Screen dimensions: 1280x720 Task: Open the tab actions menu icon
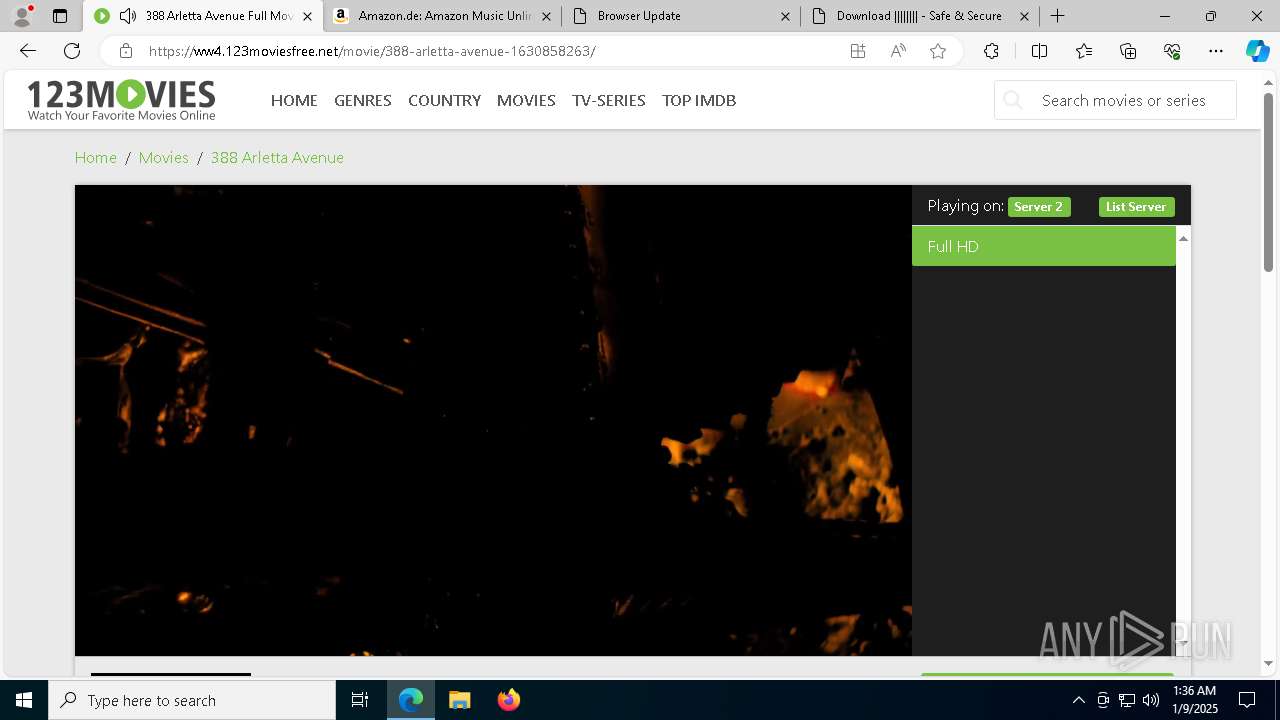(x=60, y=16)
